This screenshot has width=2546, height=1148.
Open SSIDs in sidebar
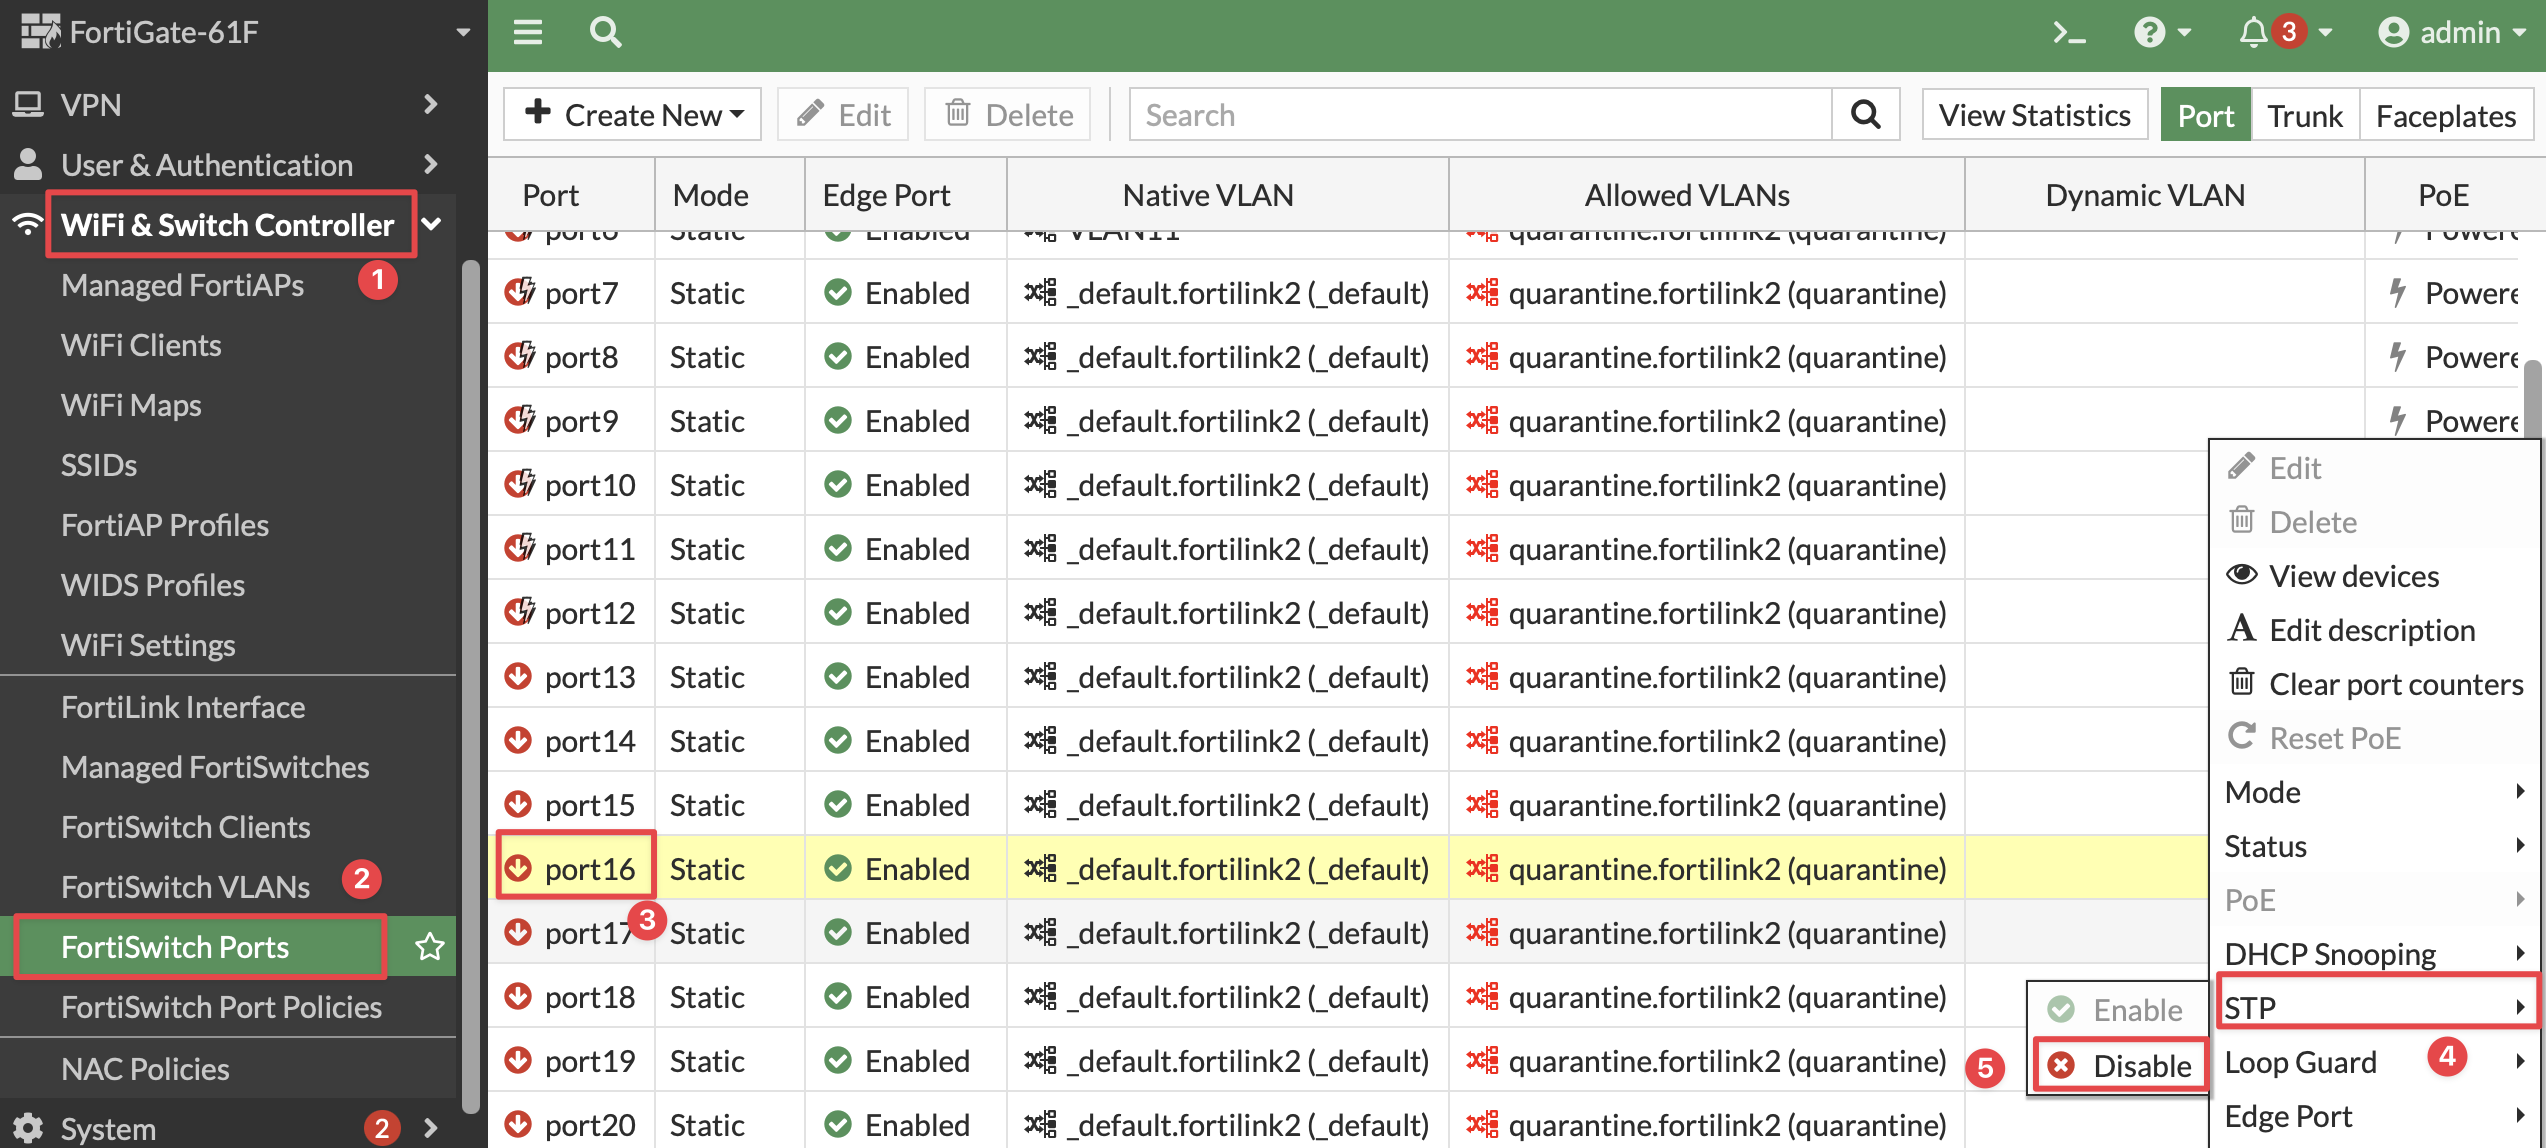[x=99, y=465]
